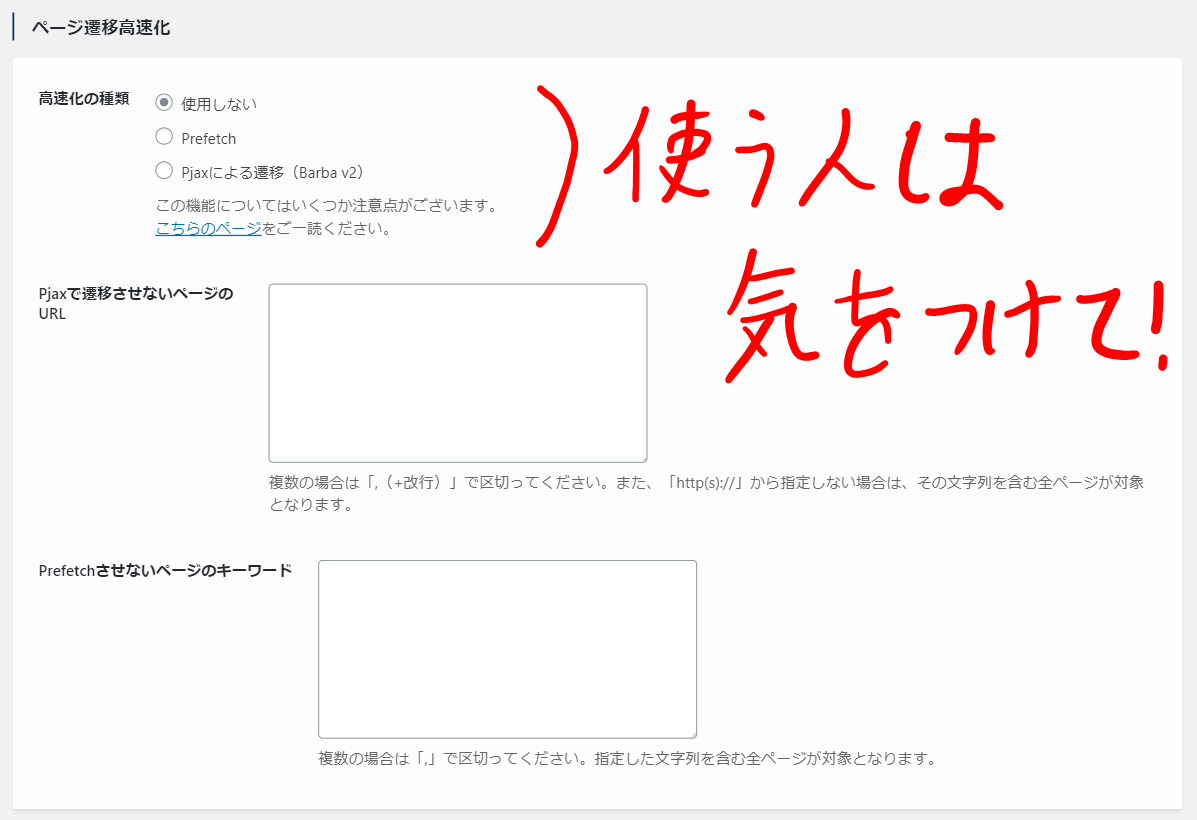Click the この機能についてはいくつか注意点 notice text

pos(327,206)
